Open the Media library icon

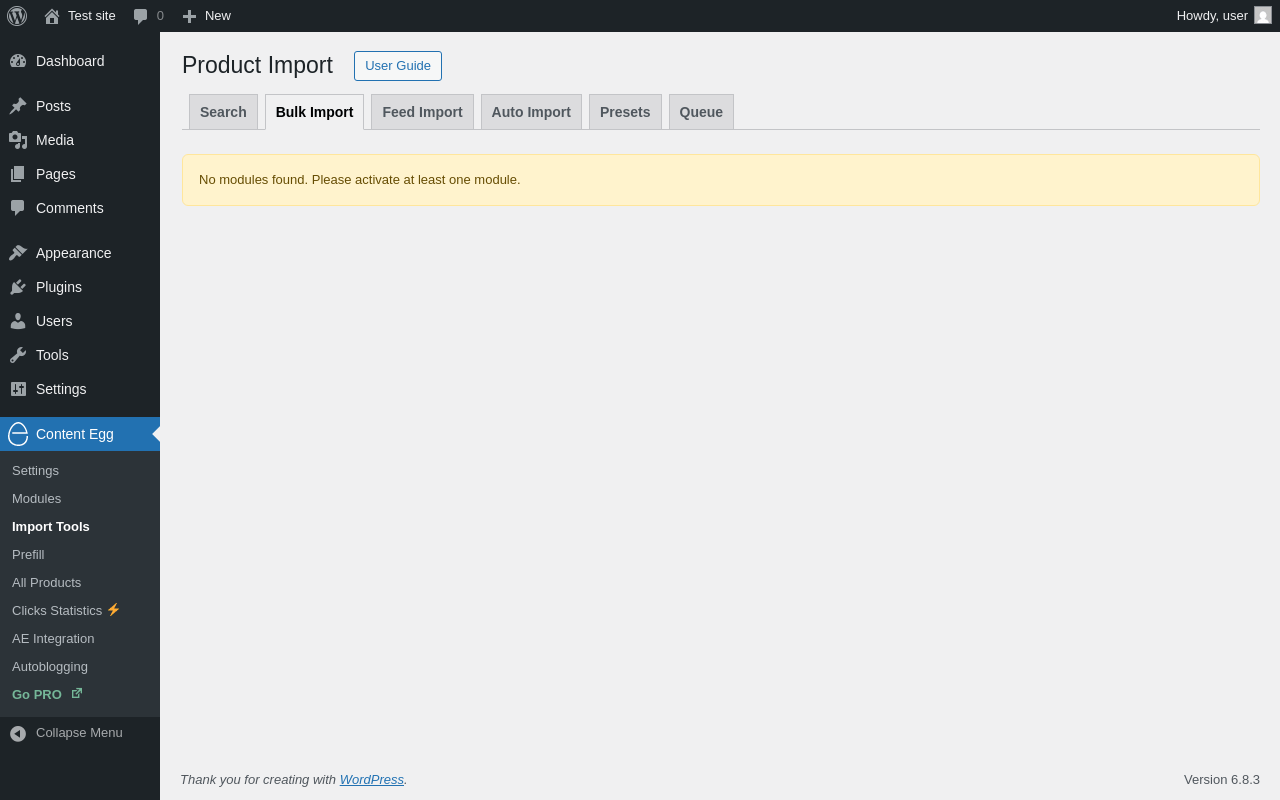tap(18, 140)
